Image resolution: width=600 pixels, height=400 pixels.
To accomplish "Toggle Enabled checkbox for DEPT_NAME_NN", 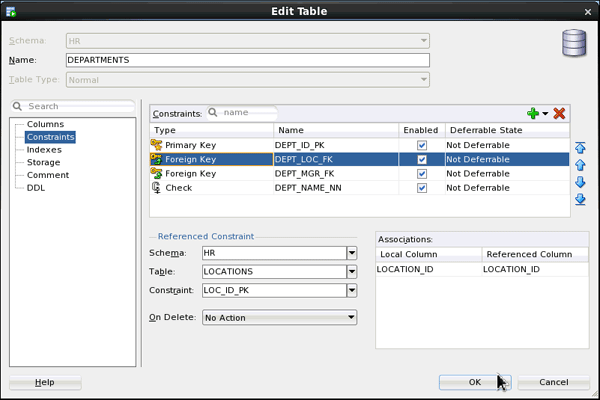I will tap(422, 187).
